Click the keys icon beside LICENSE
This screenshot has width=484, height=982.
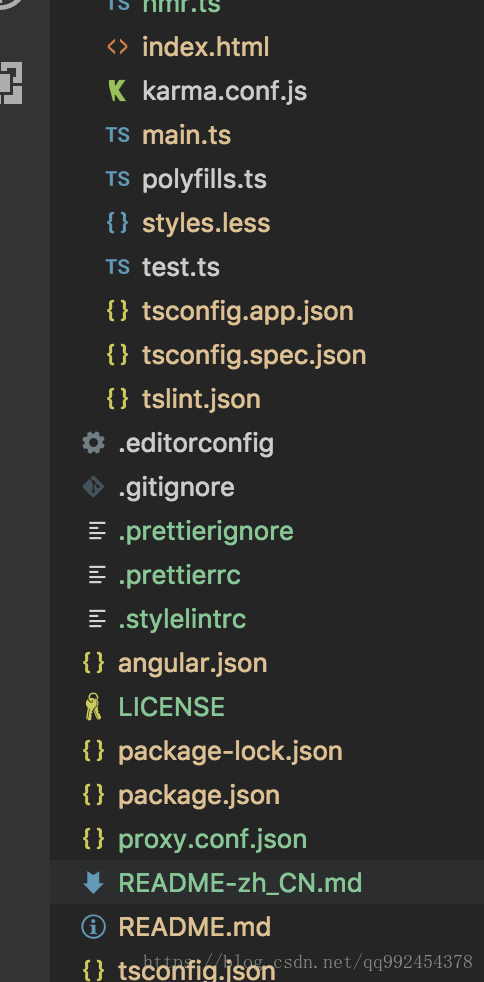pos(93,707)
